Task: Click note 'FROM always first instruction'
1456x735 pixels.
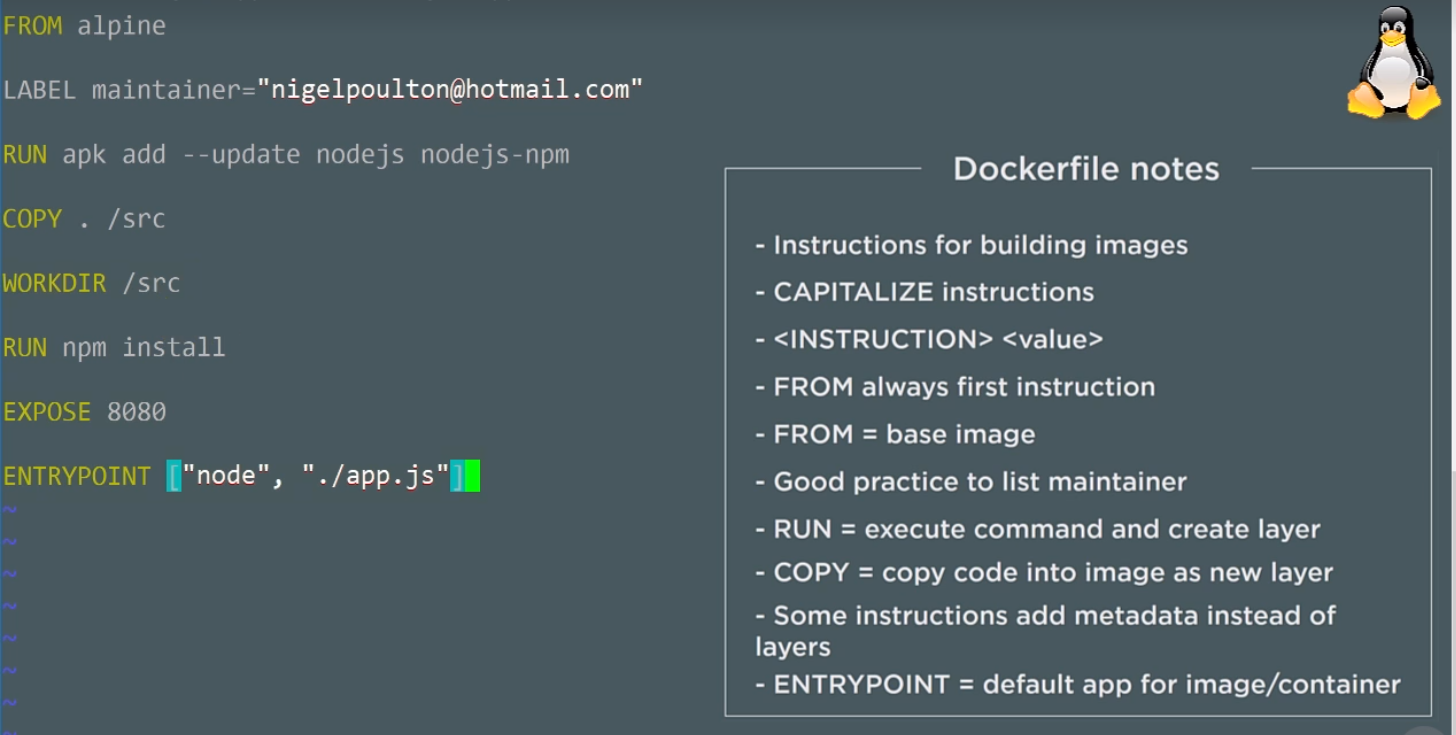Action: 955,387
